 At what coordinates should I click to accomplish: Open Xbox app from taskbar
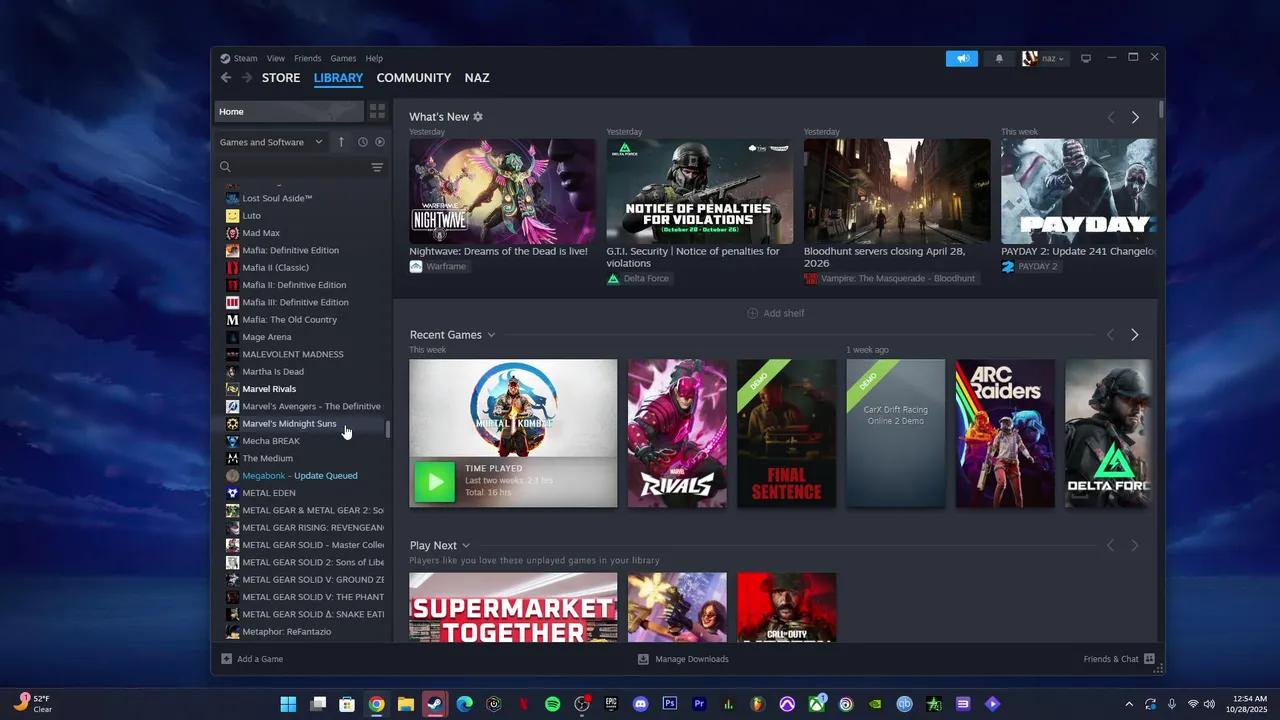click(x=817, y=704)
